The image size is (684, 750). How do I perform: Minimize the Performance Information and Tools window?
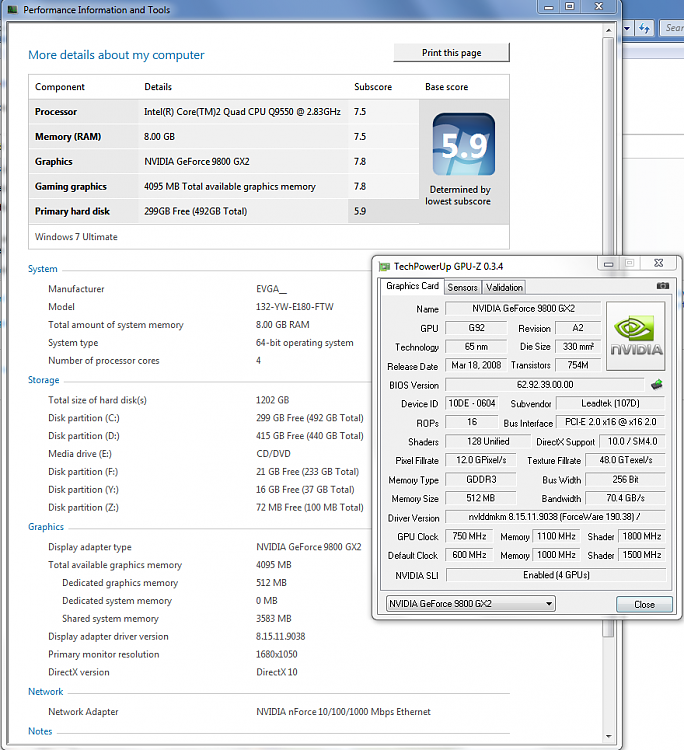click(549, 6)
